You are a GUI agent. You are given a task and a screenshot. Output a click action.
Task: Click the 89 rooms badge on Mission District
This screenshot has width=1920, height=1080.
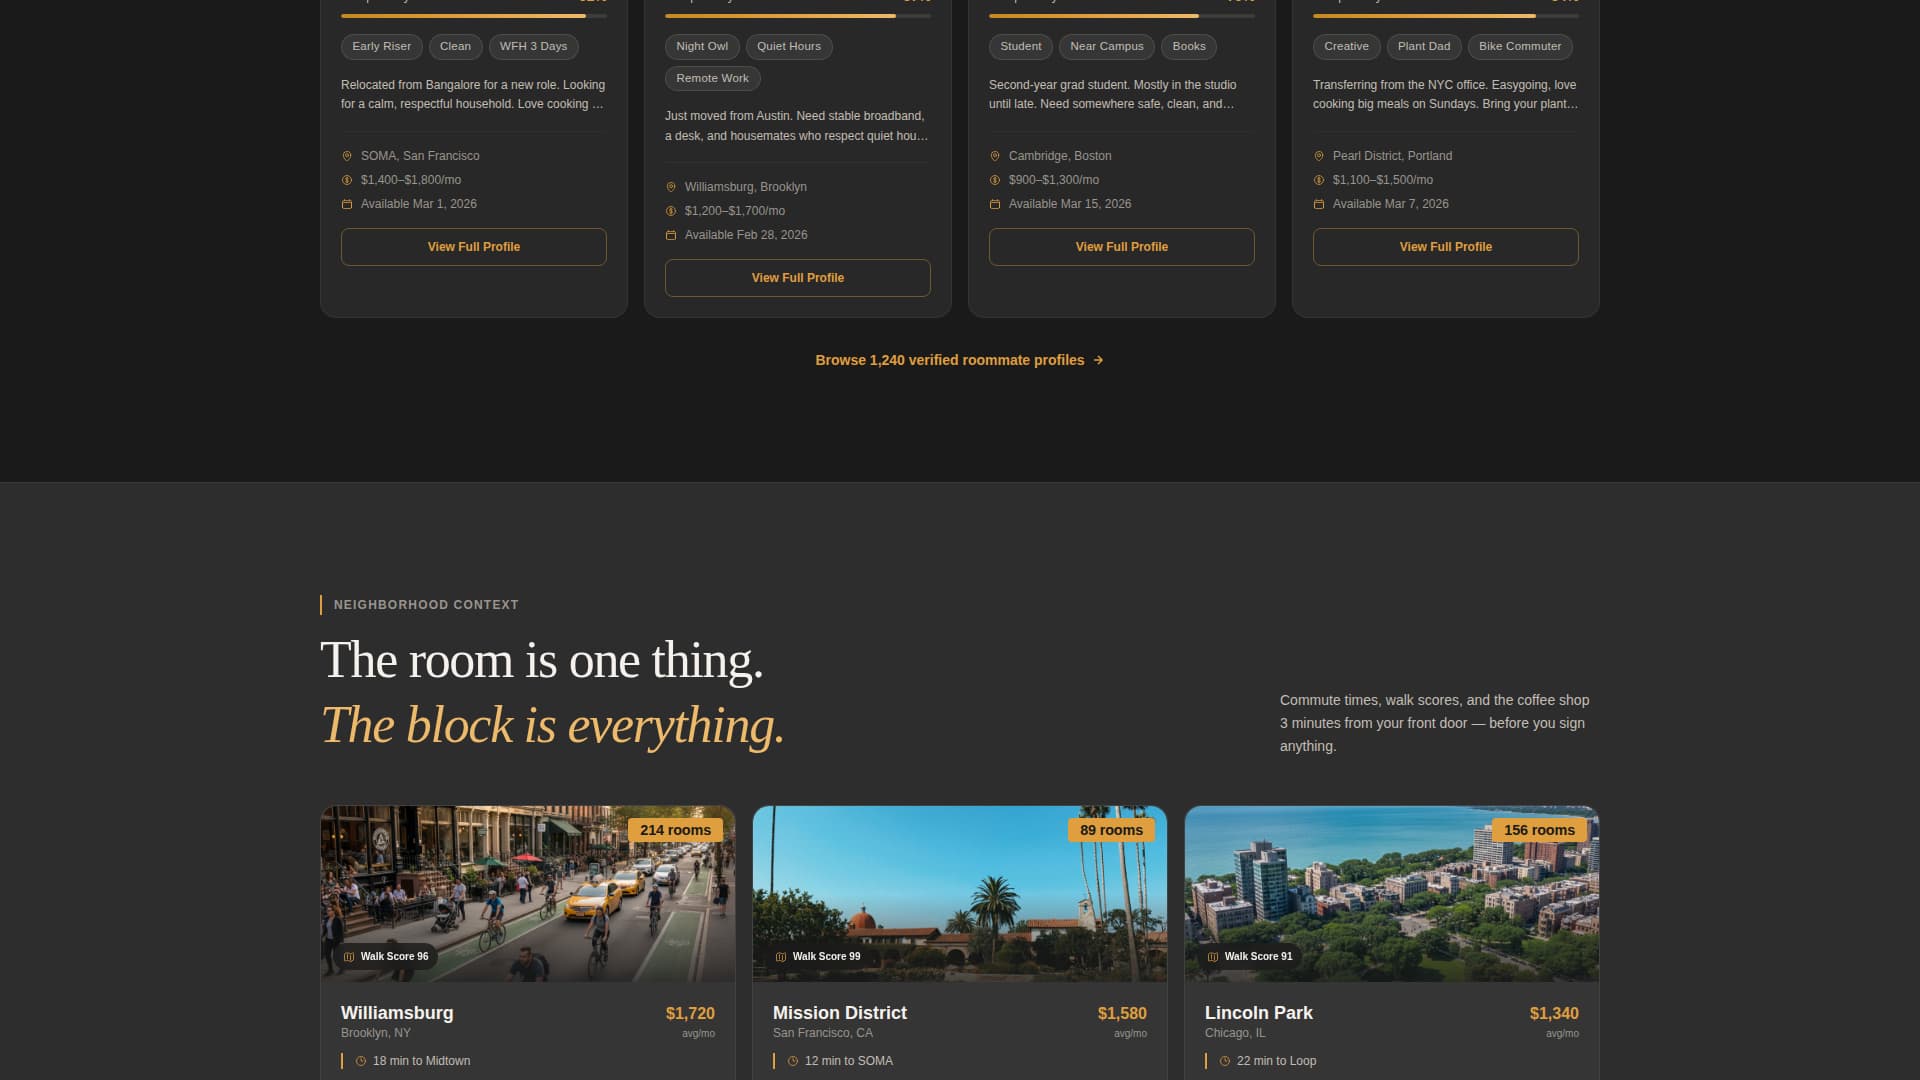(x=1111, y=830)
